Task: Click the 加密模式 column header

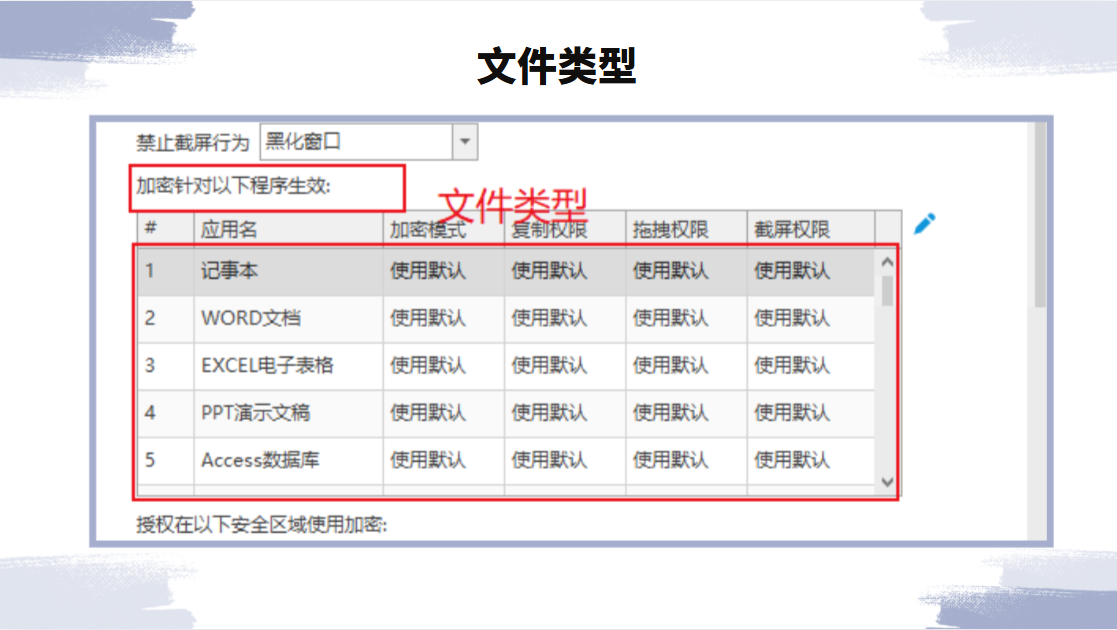Action: pyautogui.click(x=444, y=229)
